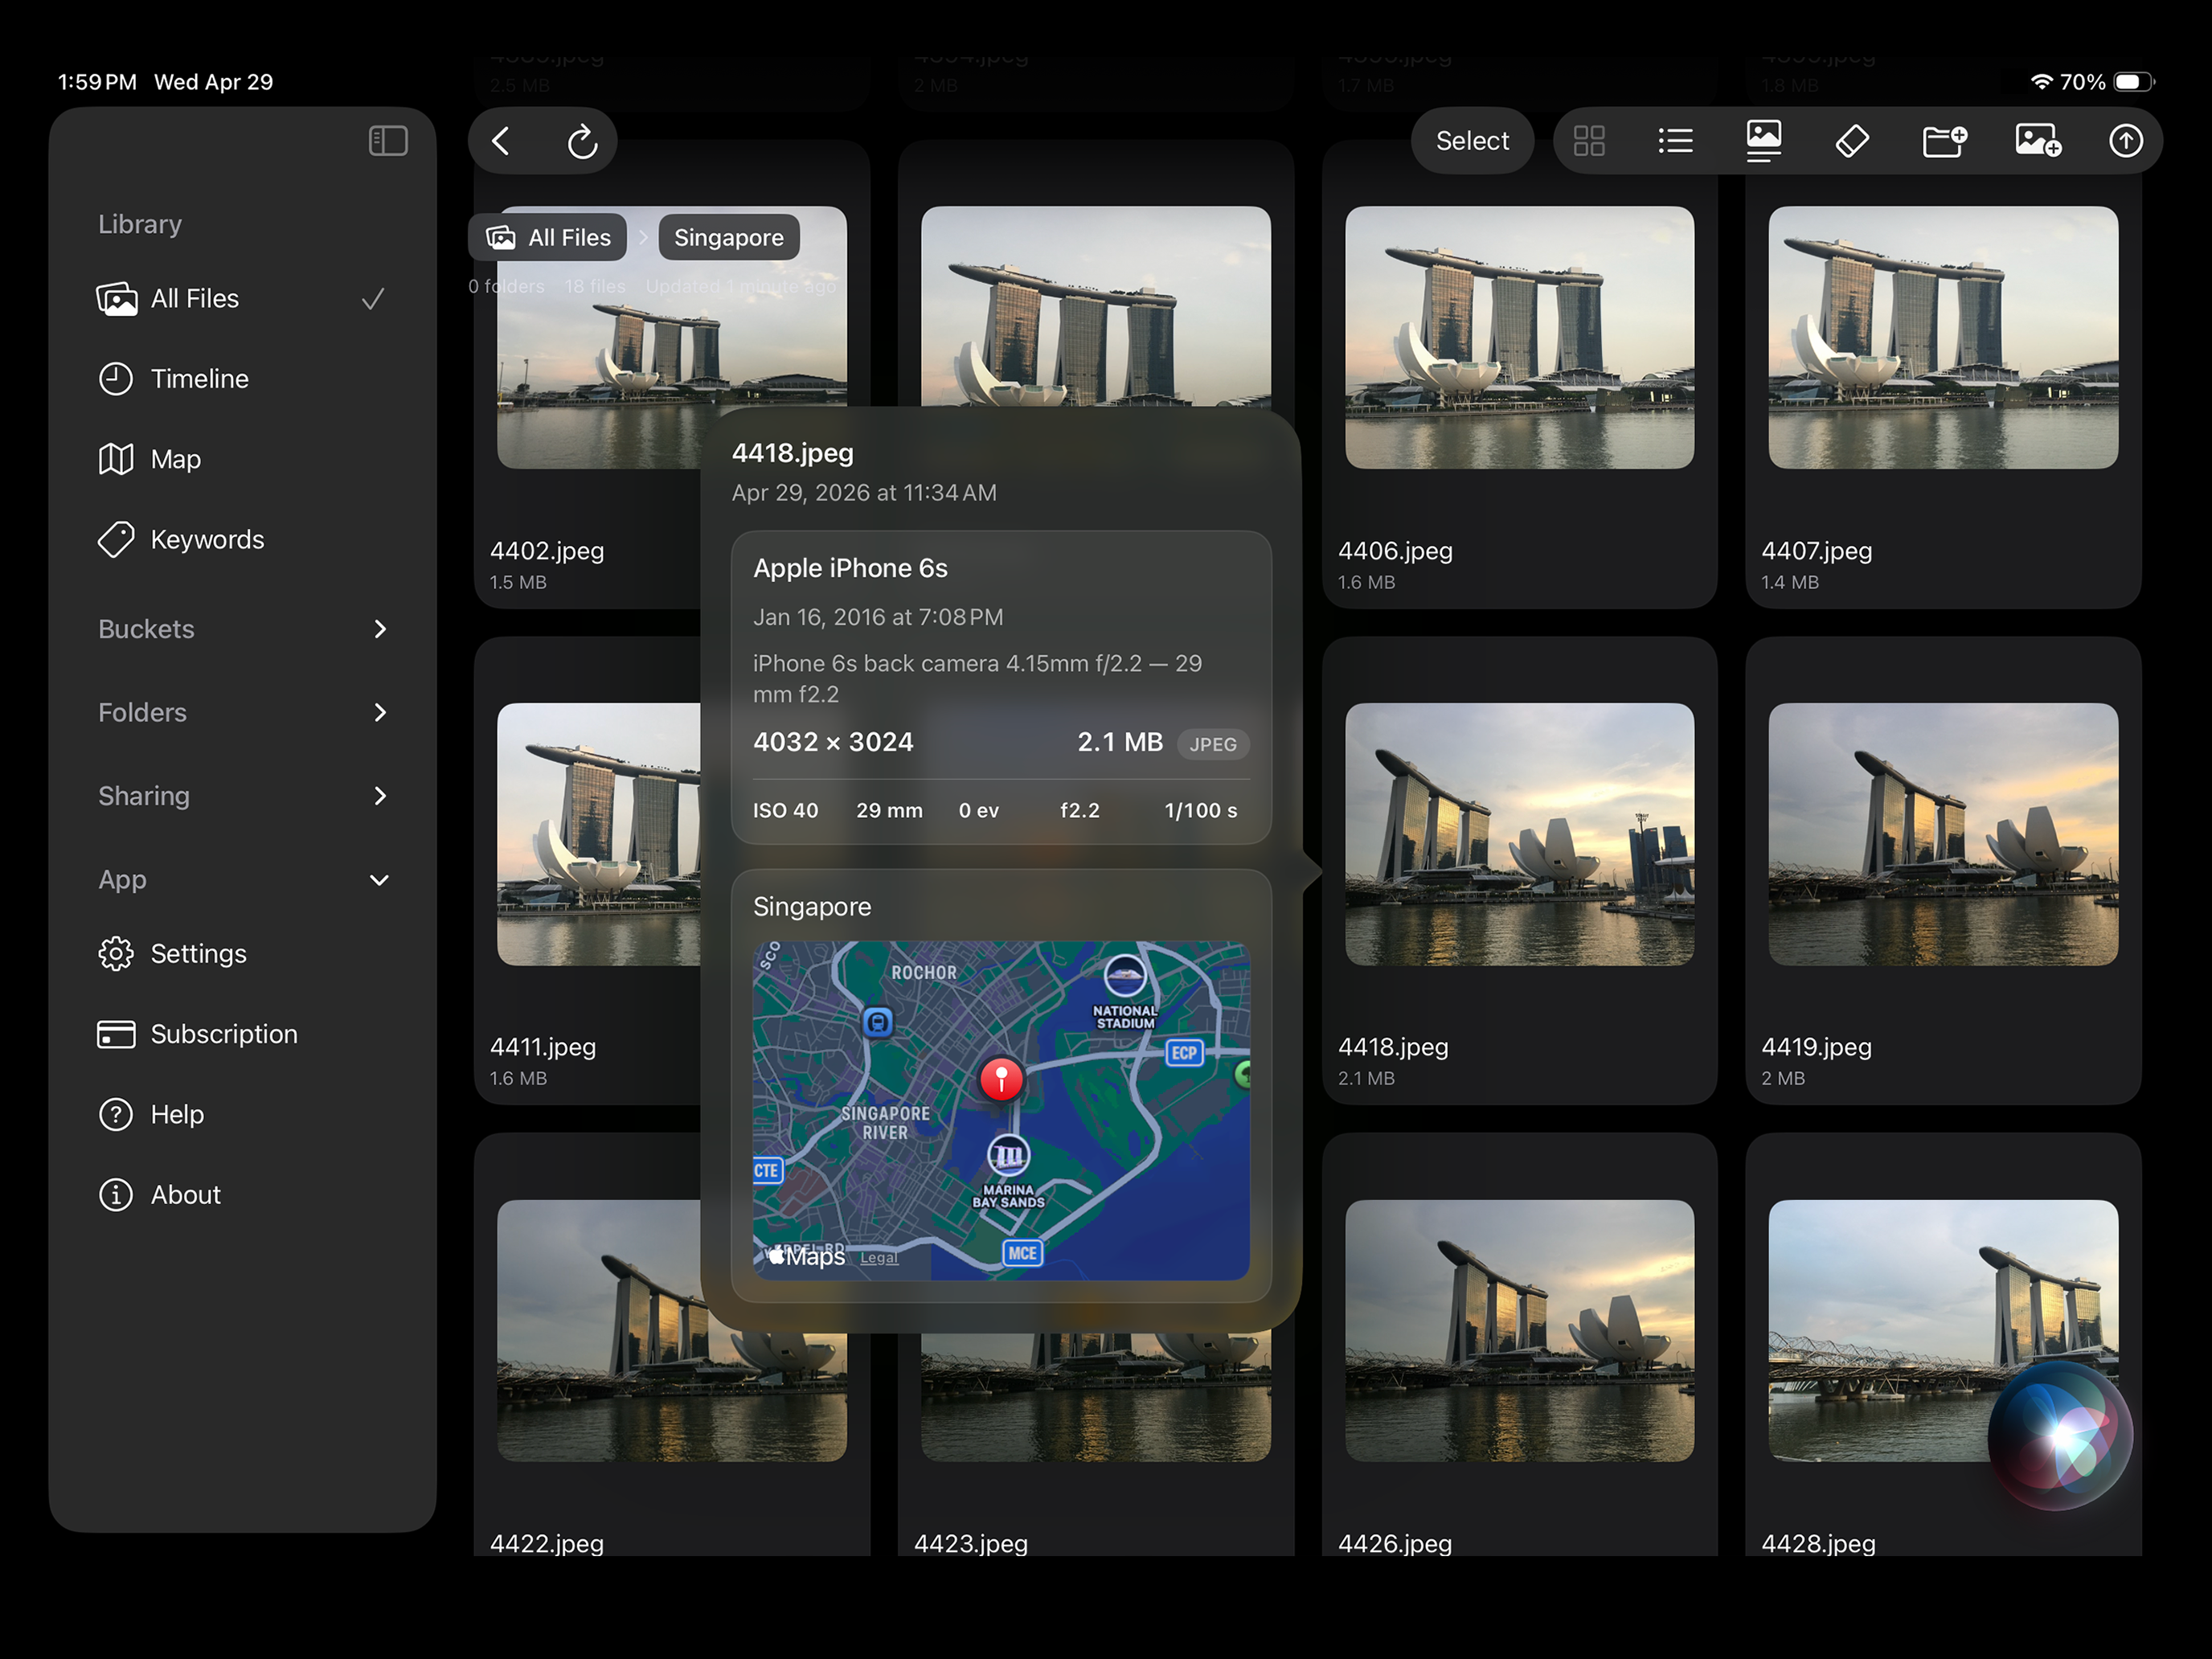Viewport: 2212px width, 1659px height.
Task: Tap the battery indicator in status bar
Action: pyautogui.click(x=2134, y=82)
